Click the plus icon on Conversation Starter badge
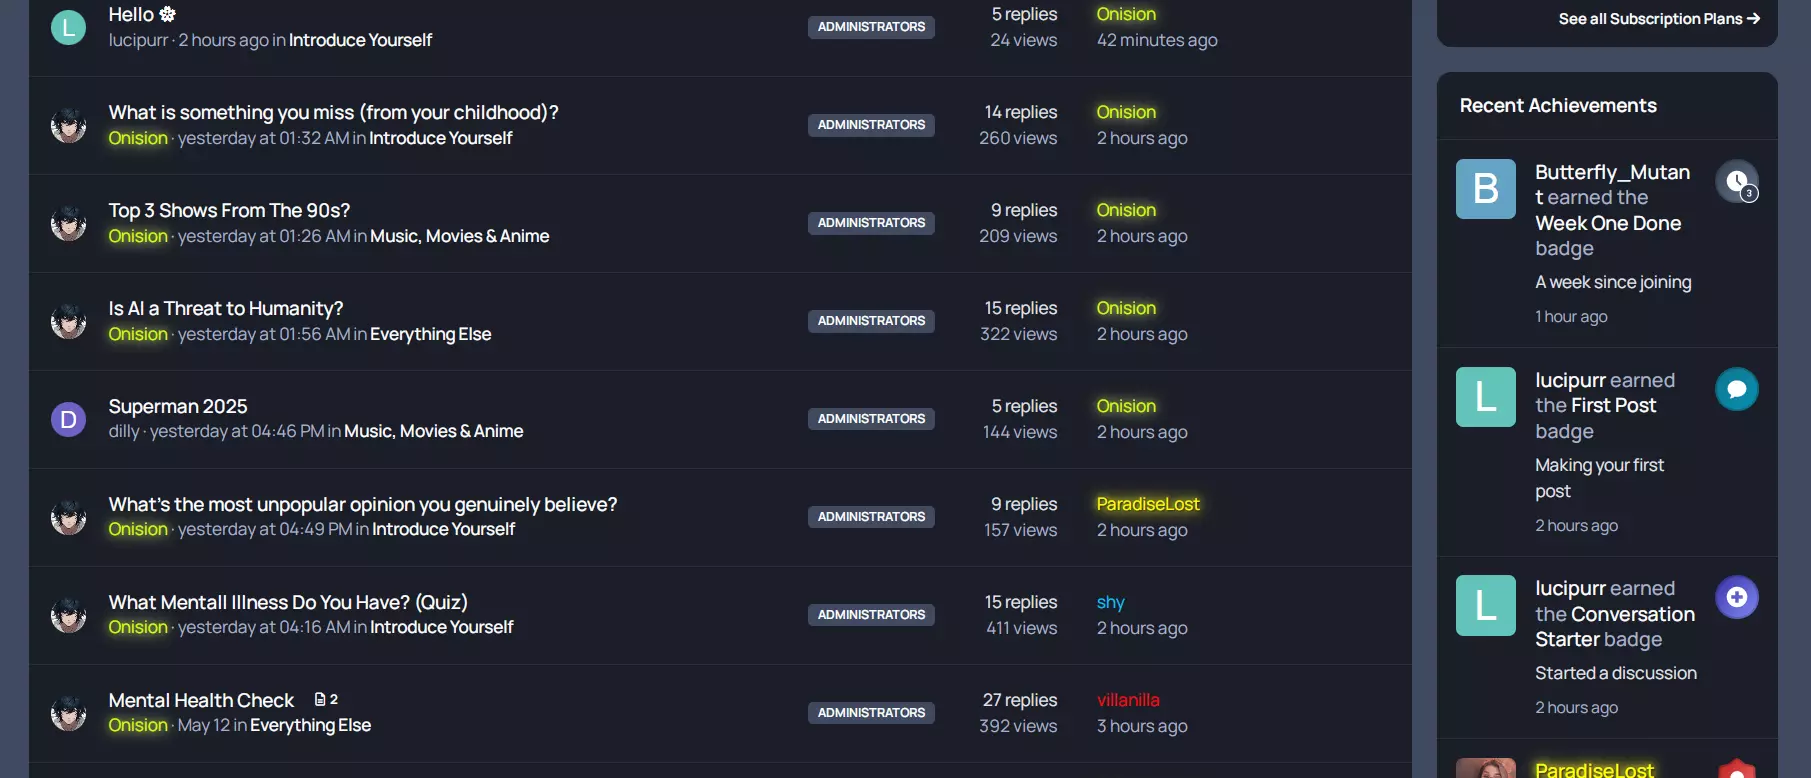The width and height of the screenshot is (1811, 778). pos(1737,596)
